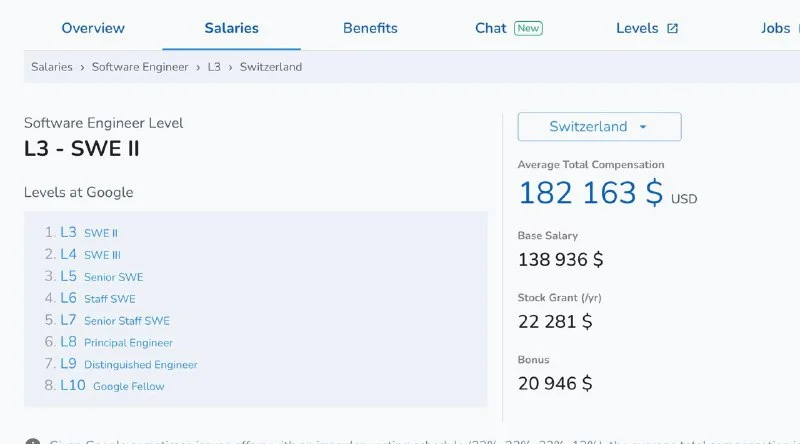This screenshot has height=444, width=800.
Task: Select L5 Senior SWE level
Action: pos(101,277)
